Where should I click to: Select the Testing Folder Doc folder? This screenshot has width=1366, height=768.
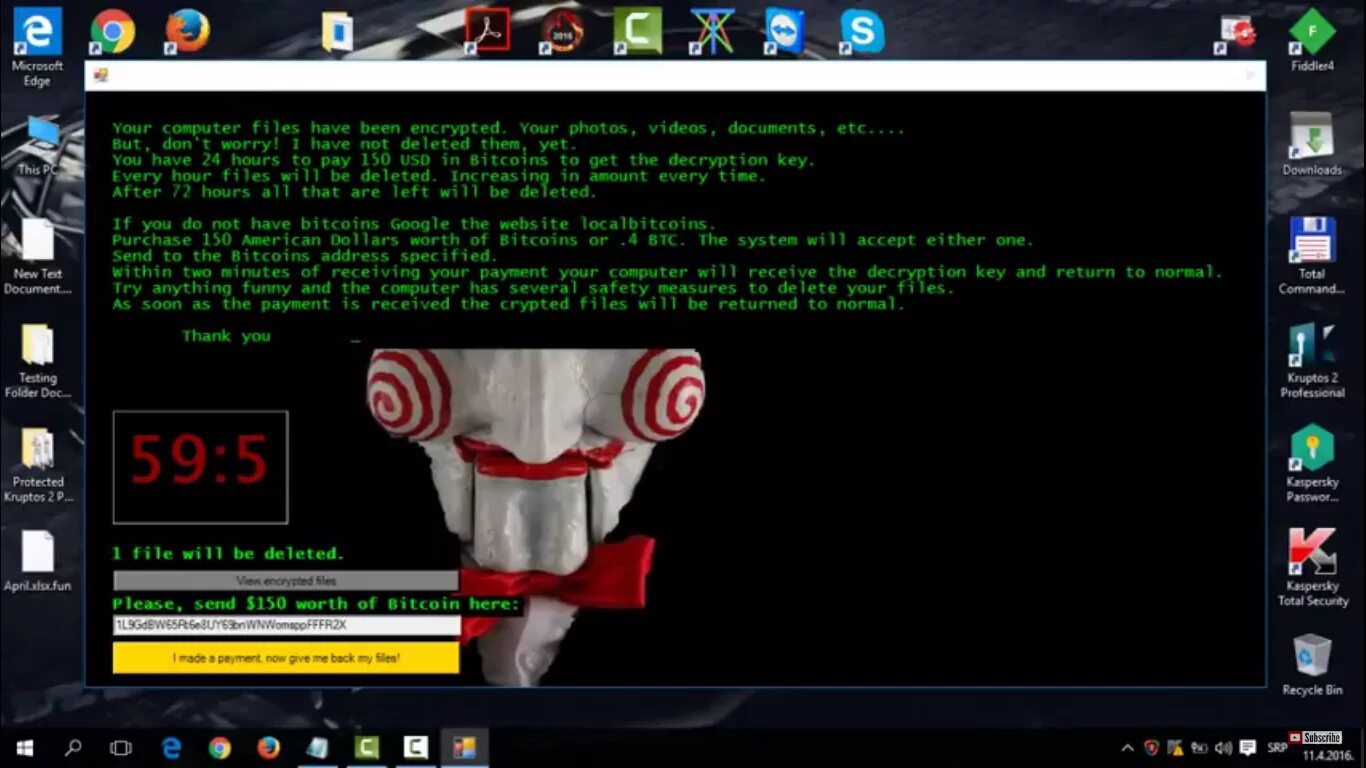38,361
